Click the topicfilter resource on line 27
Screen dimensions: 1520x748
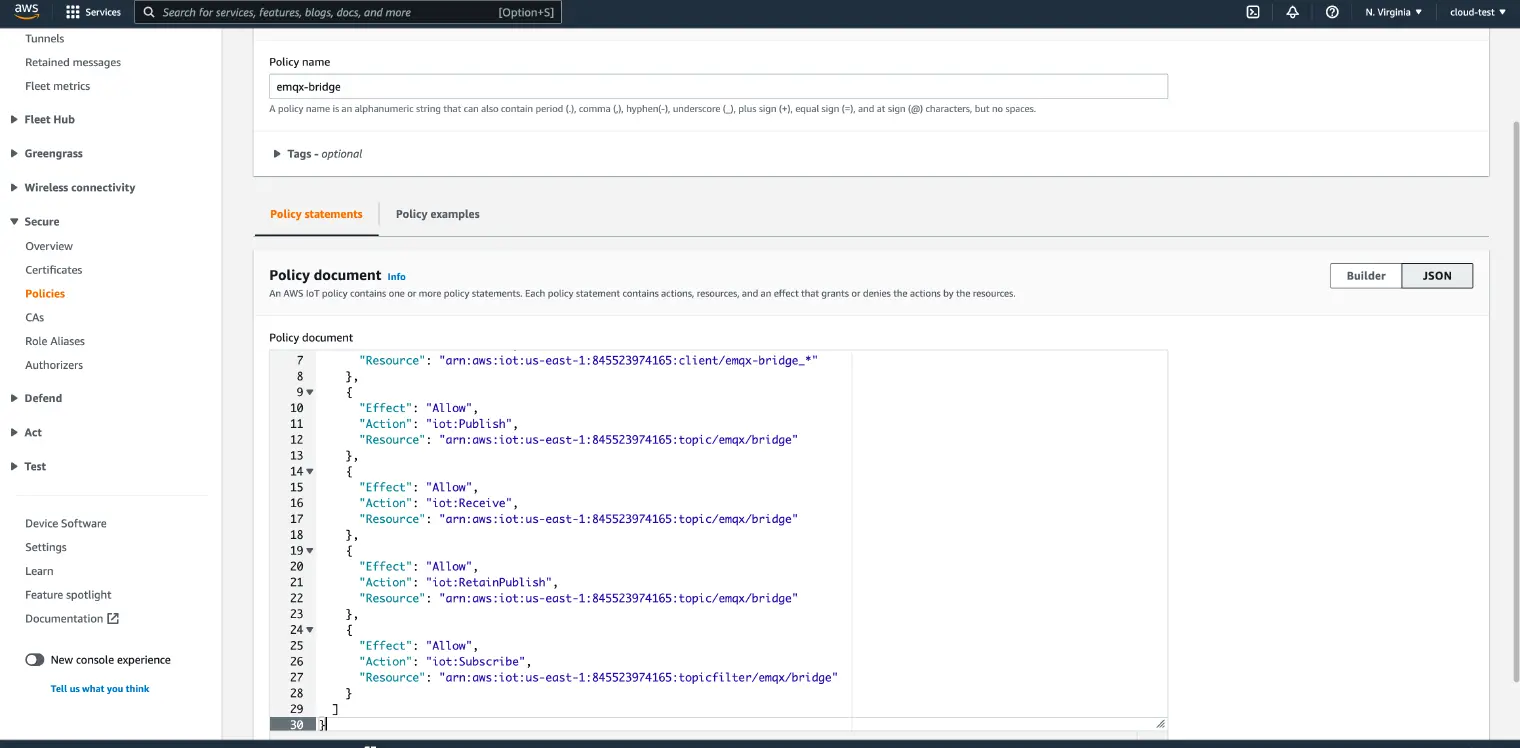click(x=638, y=677)
